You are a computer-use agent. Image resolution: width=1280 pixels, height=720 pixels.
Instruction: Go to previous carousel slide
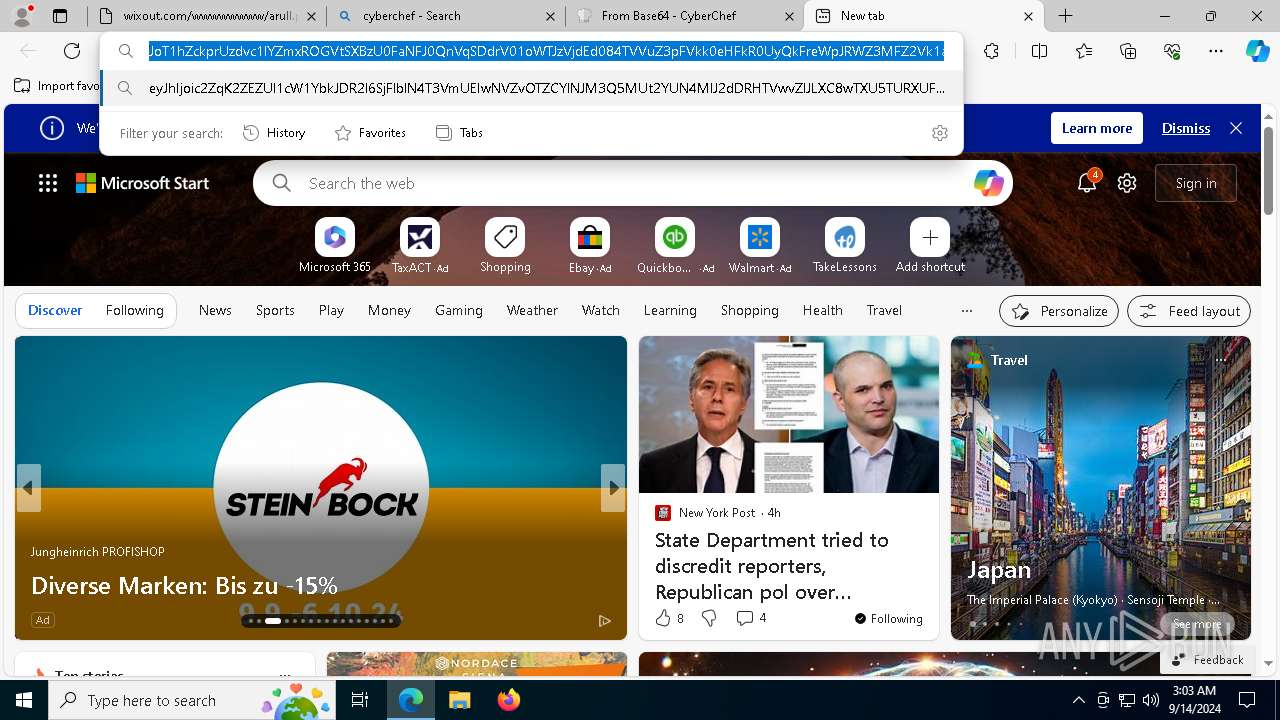28,488
